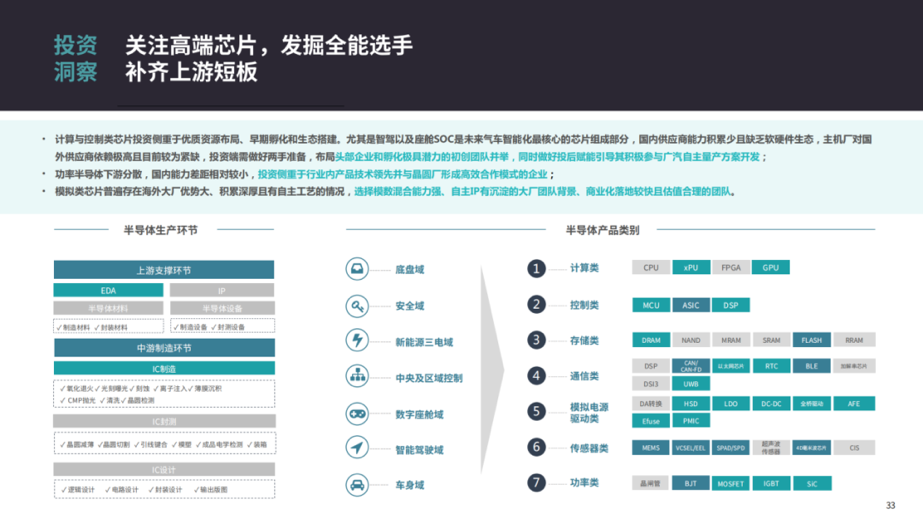
Task: Click the NAND chip label
Action: click(x=691, y=340)
